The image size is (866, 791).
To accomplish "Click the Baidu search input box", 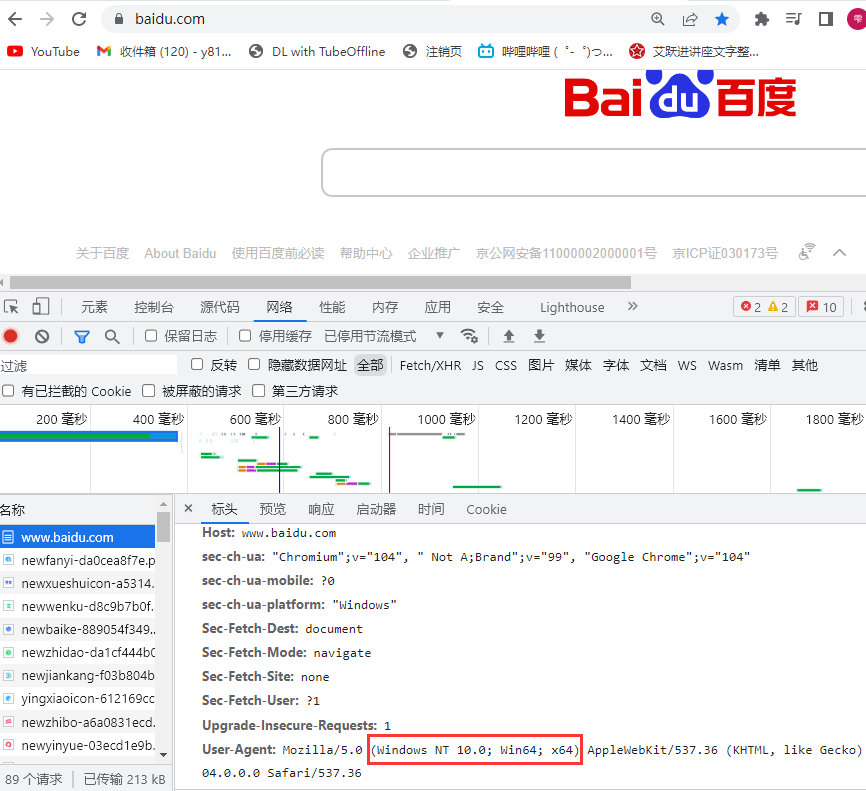I will coord(590,173).
